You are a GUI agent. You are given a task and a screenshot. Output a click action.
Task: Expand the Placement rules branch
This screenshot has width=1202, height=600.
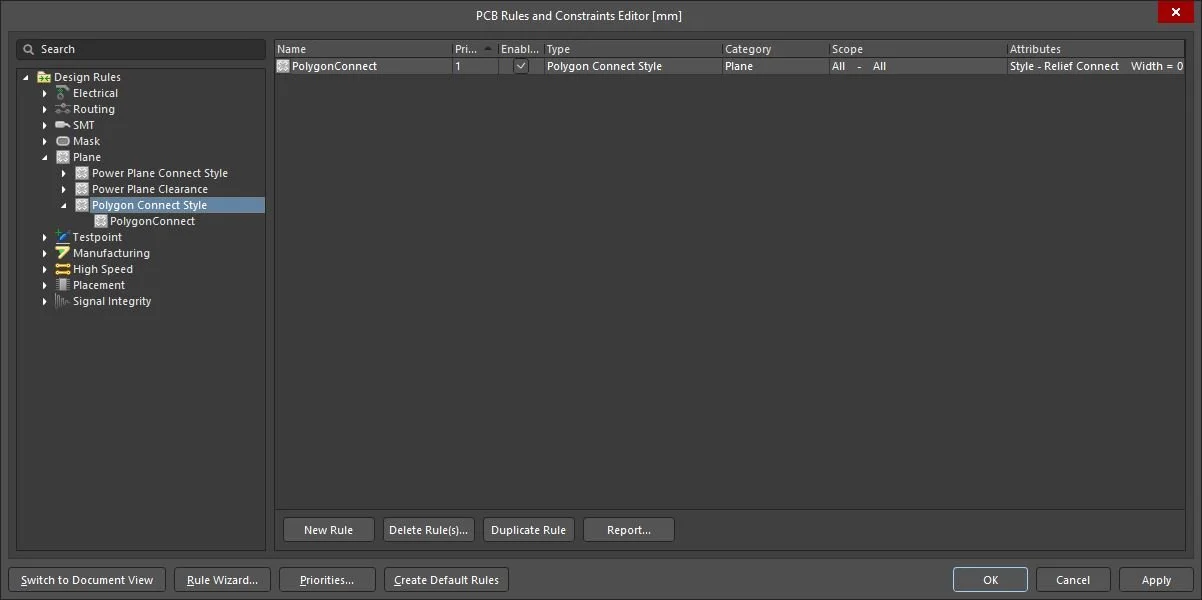[44, 285]
